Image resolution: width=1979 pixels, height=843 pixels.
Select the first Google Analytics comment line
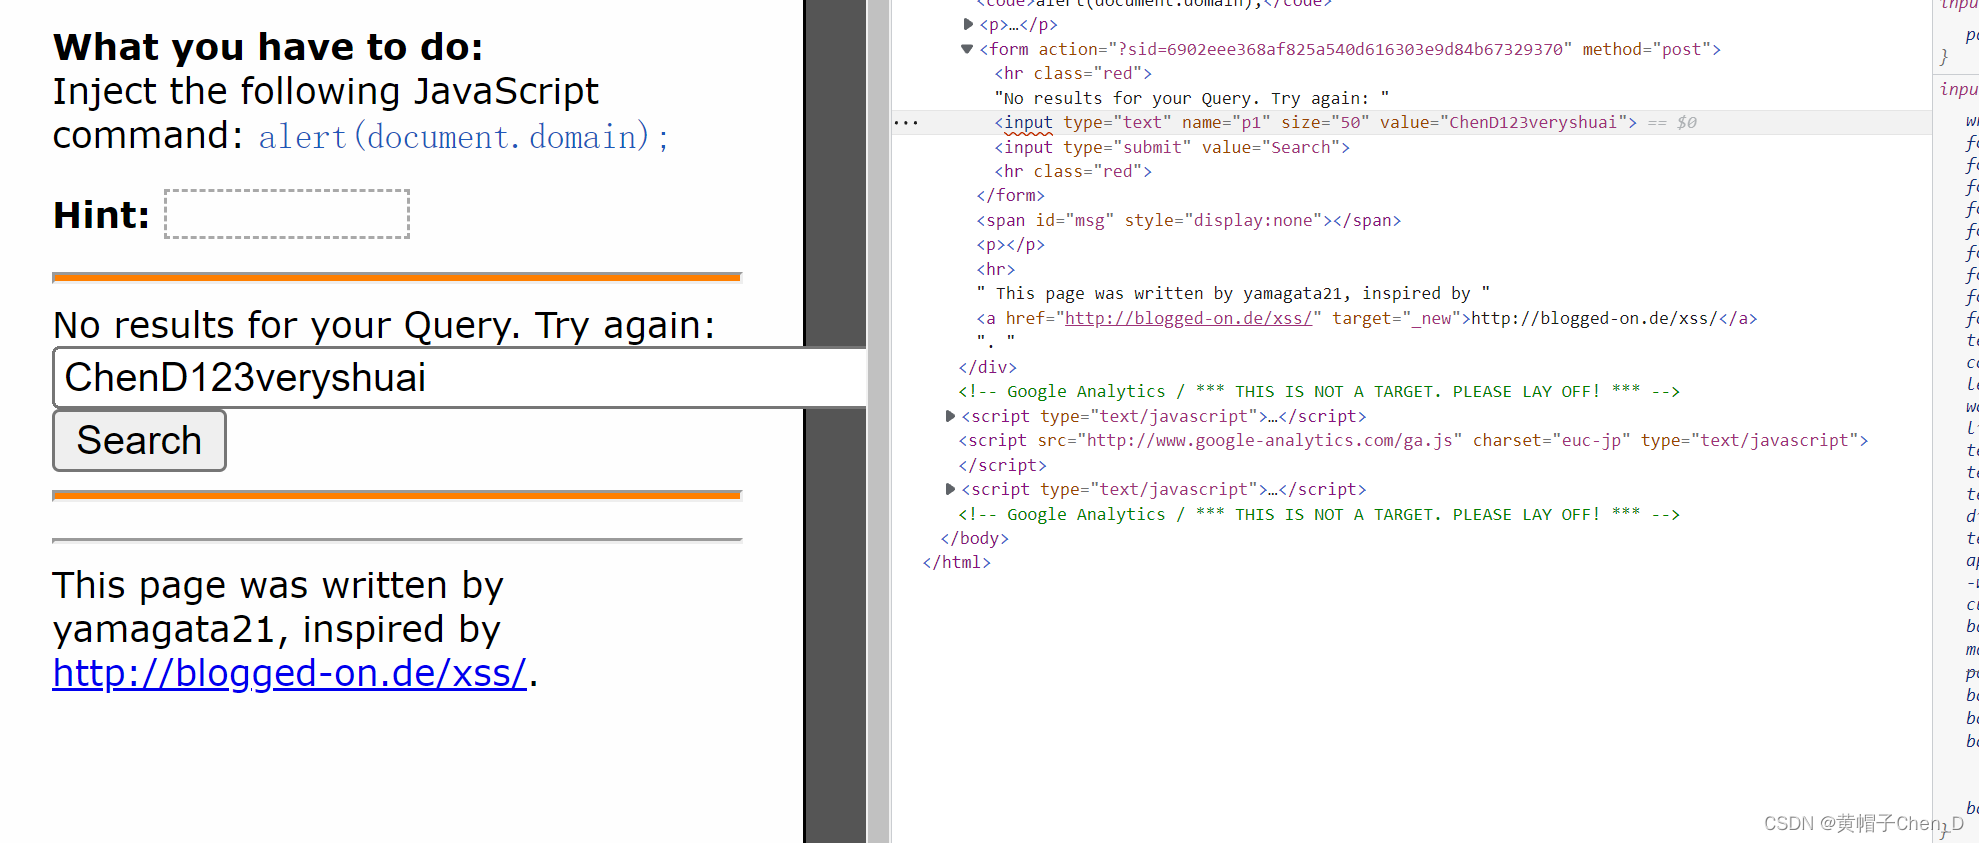click(x=1319, y=391)
